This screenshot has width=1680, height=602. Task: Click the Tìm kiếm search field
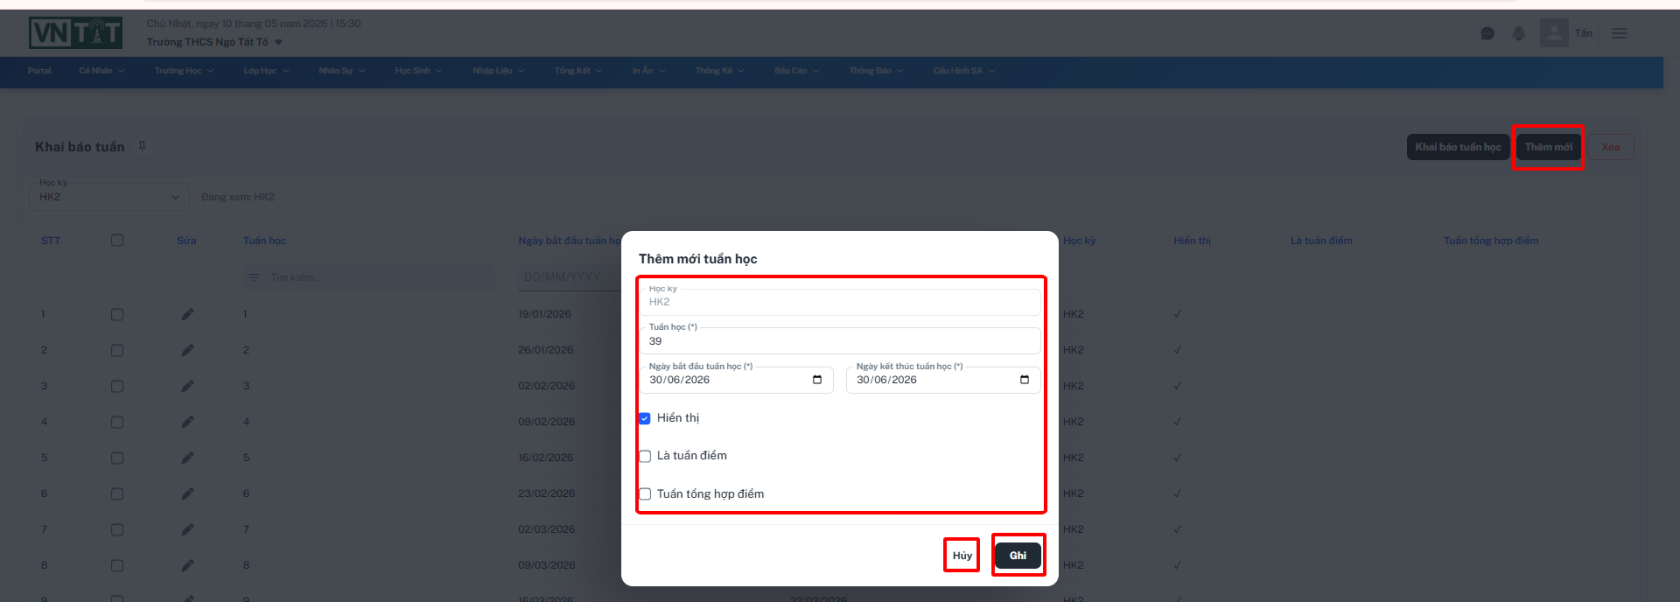coord(370,277)
